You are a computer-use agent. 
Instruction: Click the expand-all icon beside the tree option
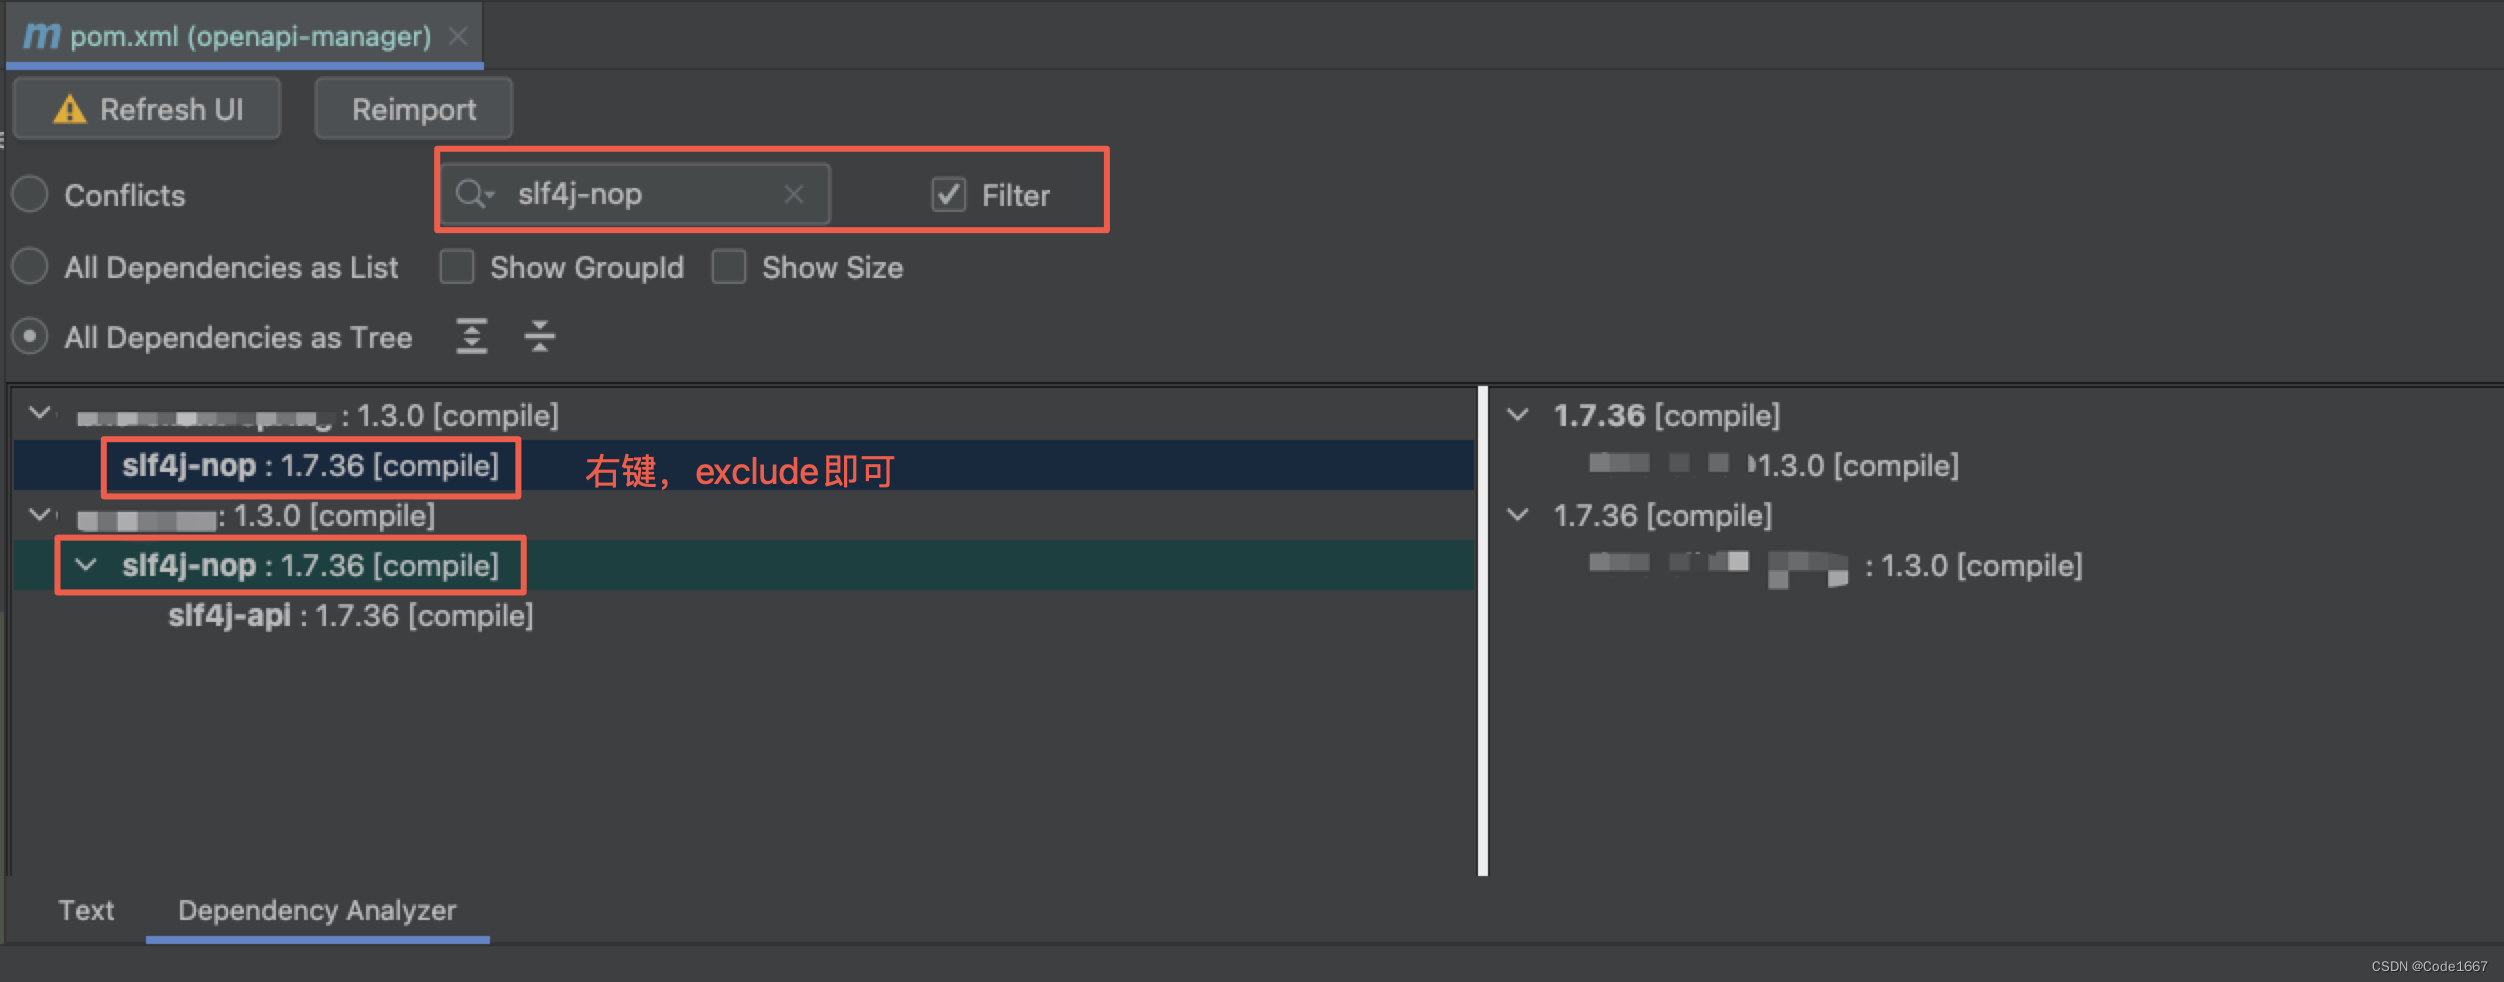471,337
